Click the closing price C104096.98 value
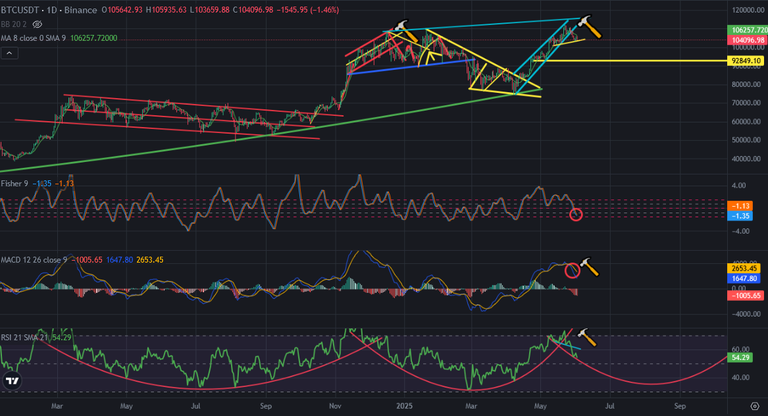768x416 pixels. (x=253, y=10)
